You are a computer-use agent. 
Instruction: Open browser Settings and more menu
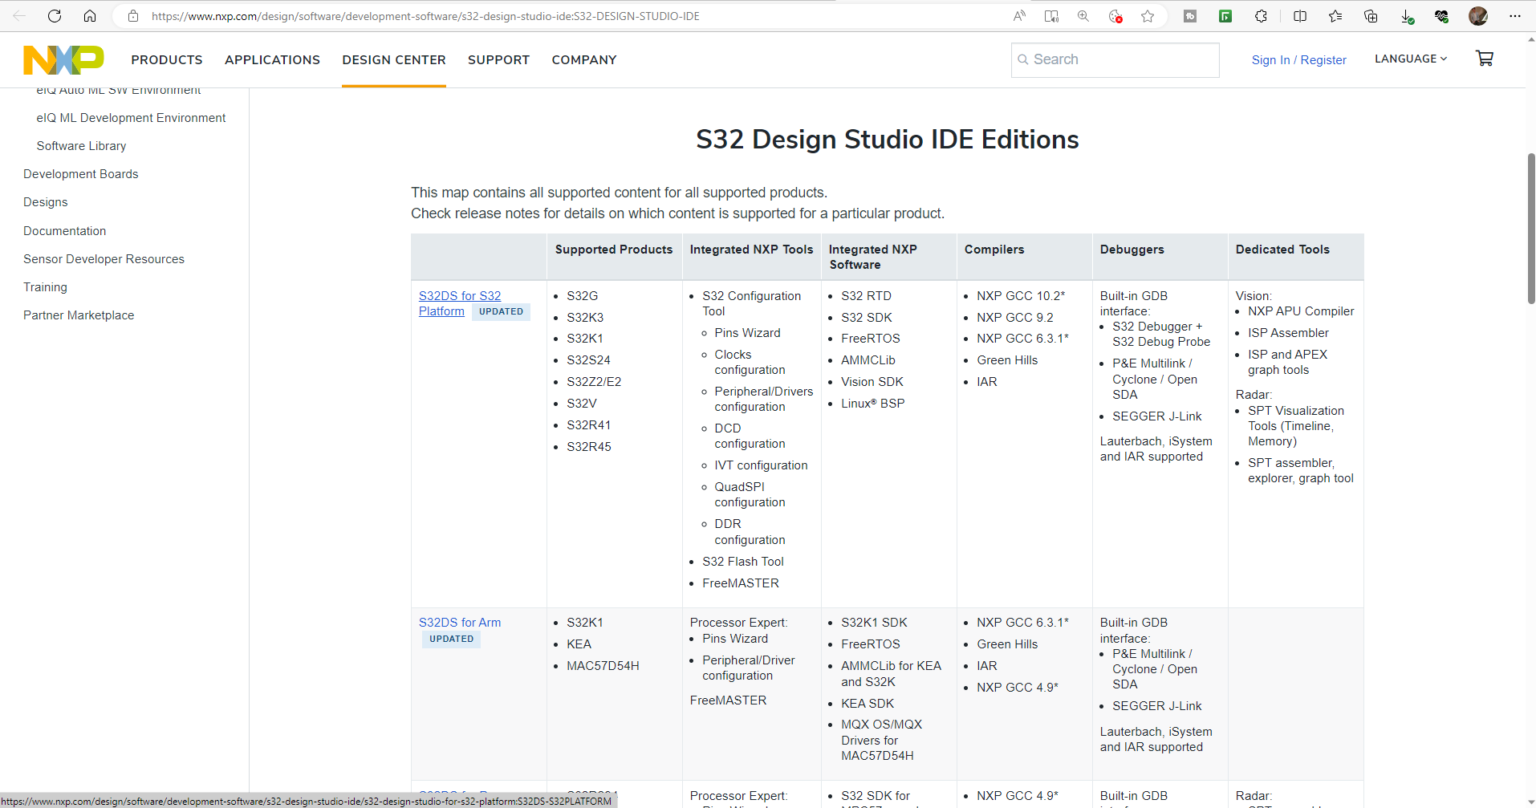[1514, 16]
